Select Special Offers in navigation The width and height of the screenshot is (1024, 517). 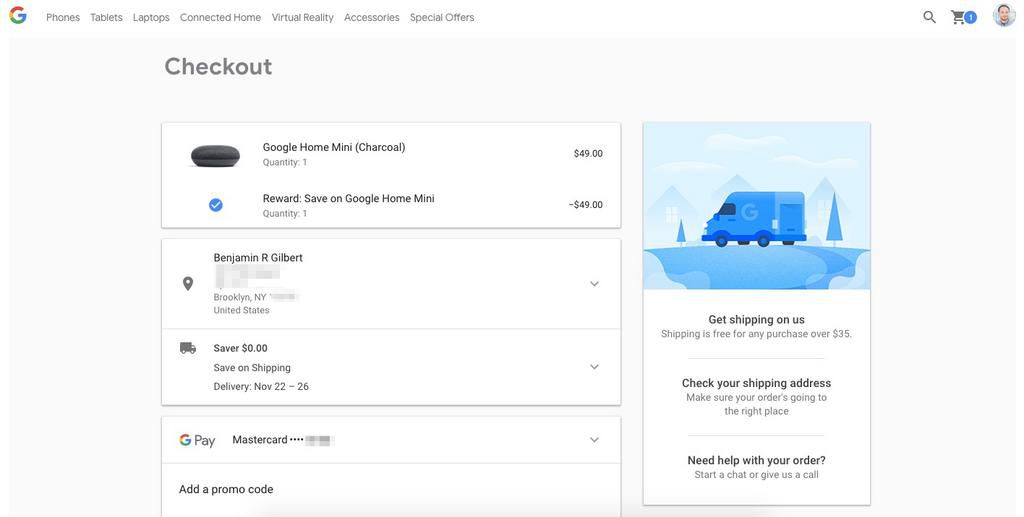[x=442, y=18]
